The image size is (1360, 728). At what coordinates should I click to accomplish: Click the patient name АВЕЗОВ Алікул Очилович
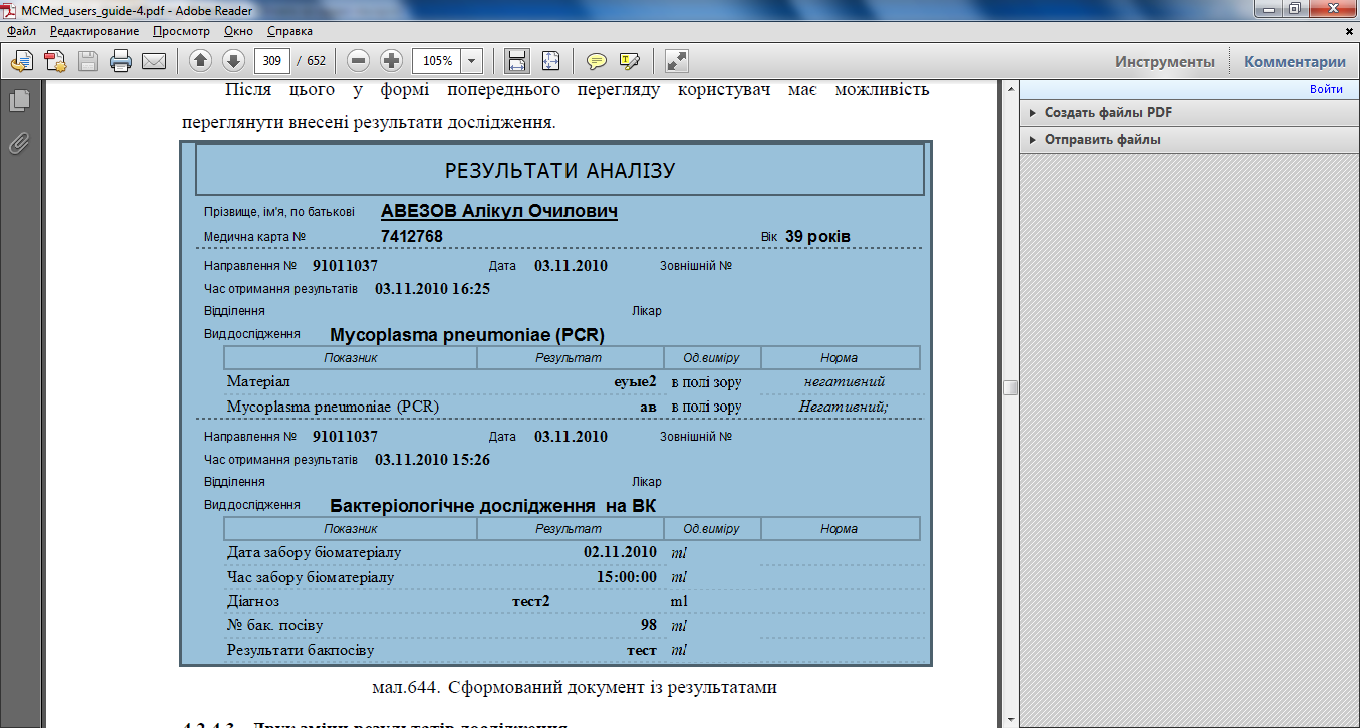pyautogui.click(x=499, y=212)
